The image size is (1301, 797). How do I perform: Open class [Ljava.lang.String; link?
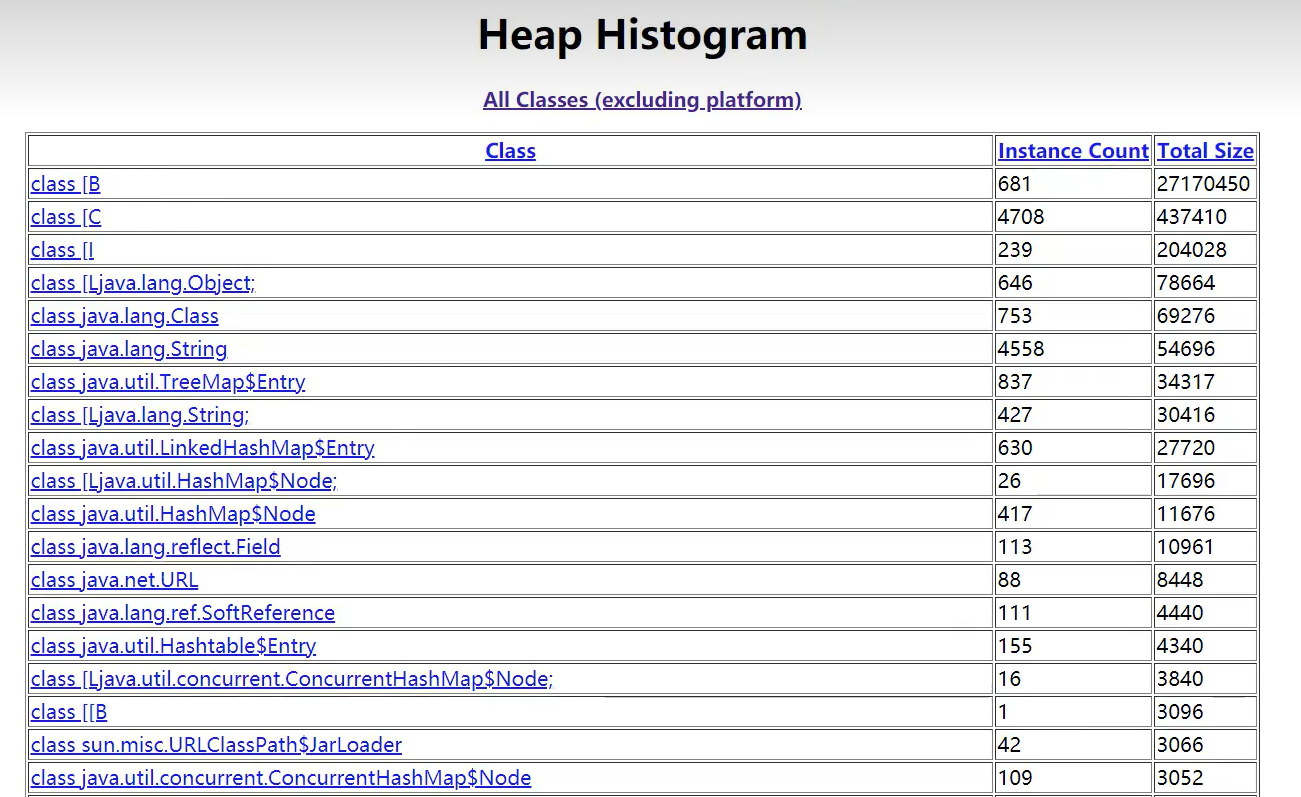click(140, 415)
